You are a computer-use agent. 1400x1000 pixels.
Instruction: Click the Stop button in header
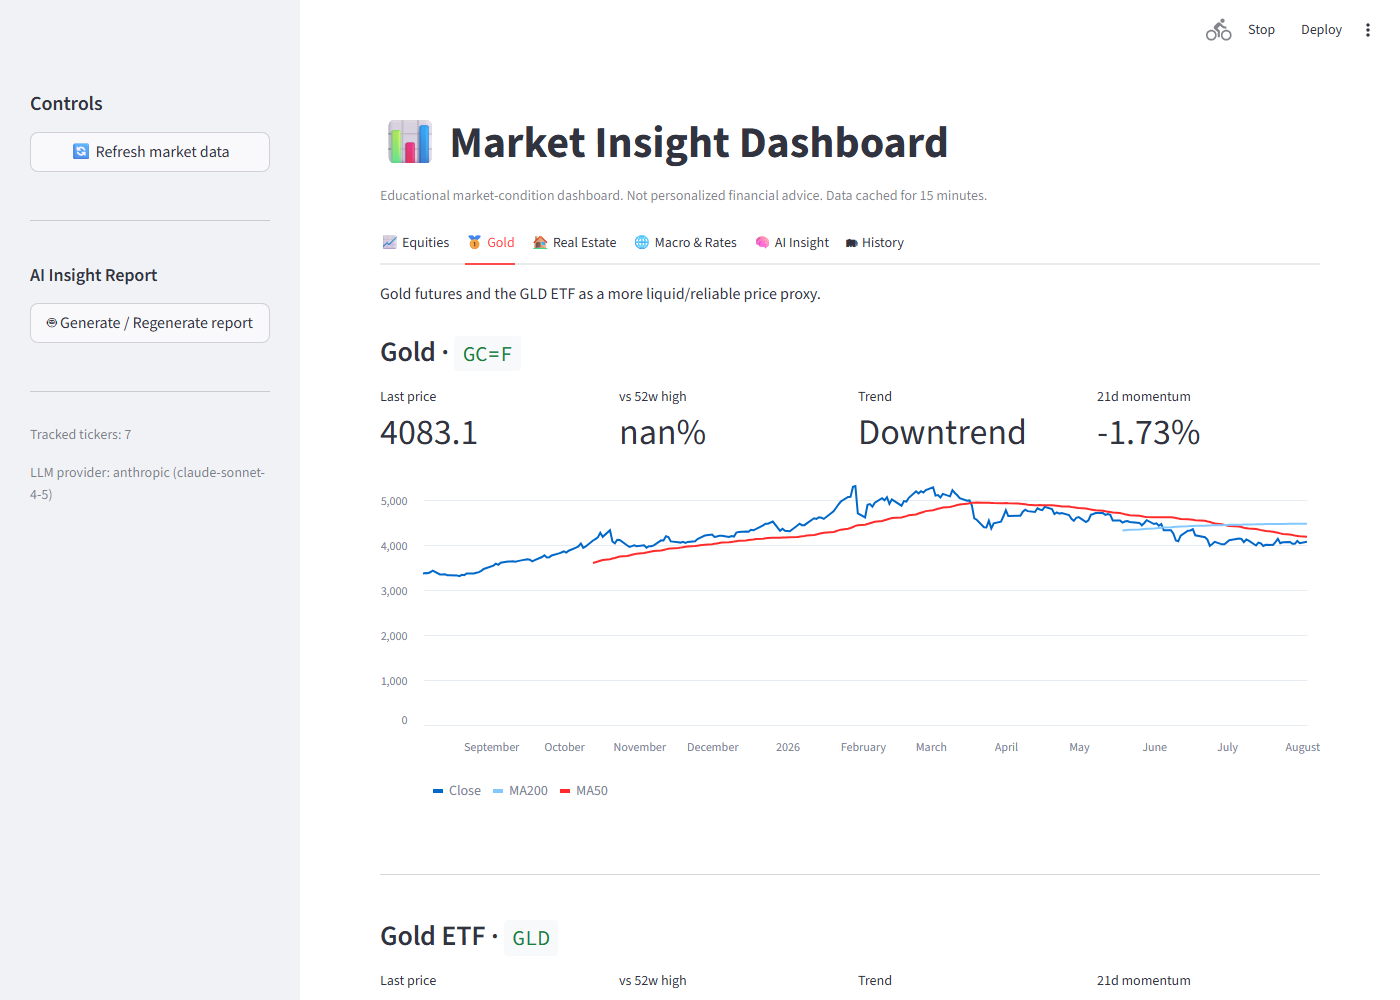tap(1261, 30)
